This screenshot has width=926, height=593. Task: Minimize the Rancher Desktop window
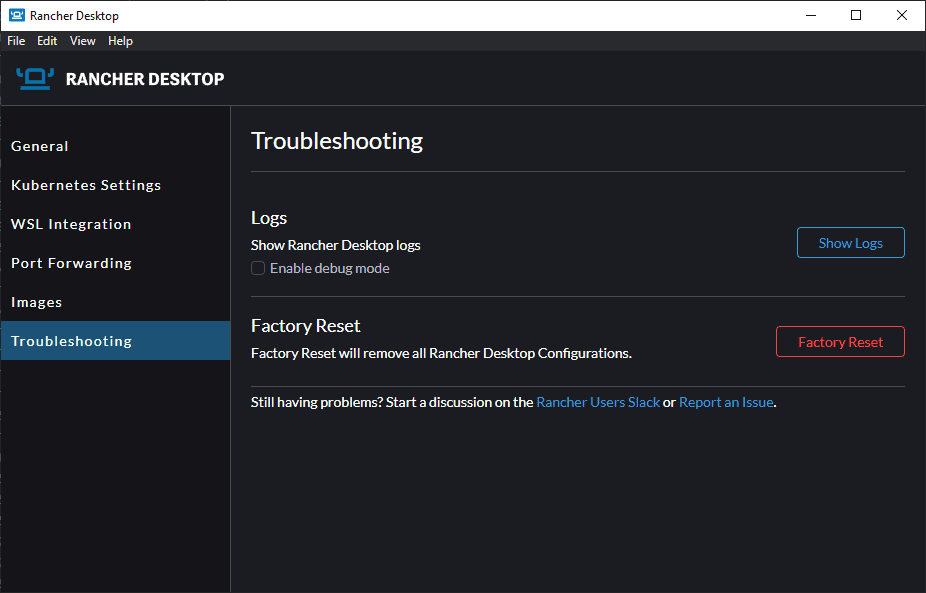(x=810, y=15)
